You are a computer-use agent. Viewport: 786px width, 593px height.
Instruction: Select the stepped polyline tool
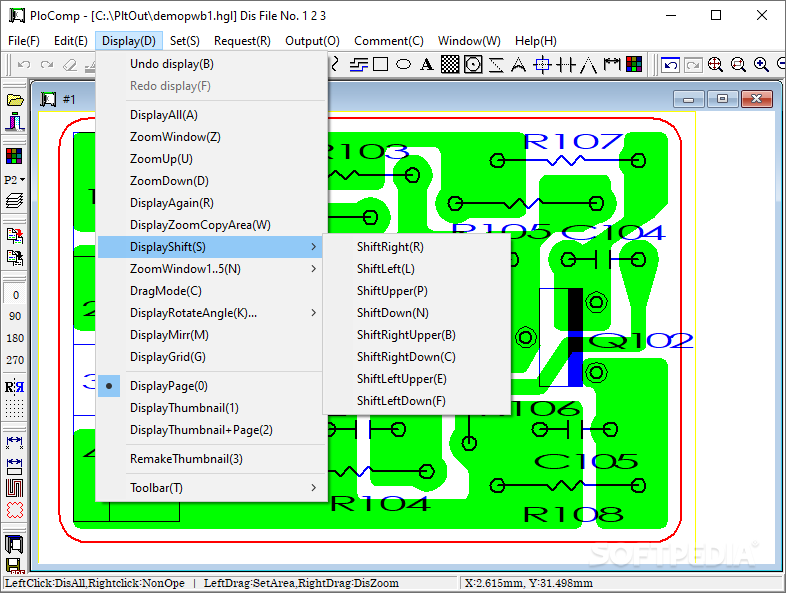click(358, 64)
